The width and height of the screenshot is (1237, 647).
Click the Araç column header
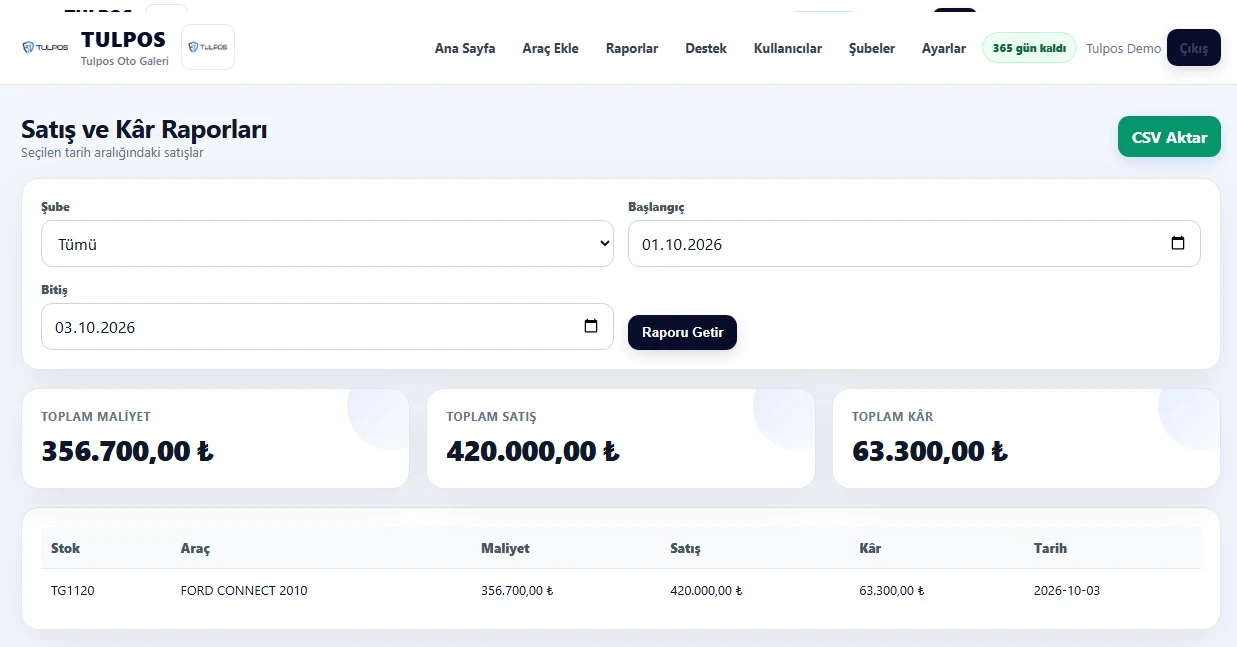pyautogui.click(x=195, y=548)
